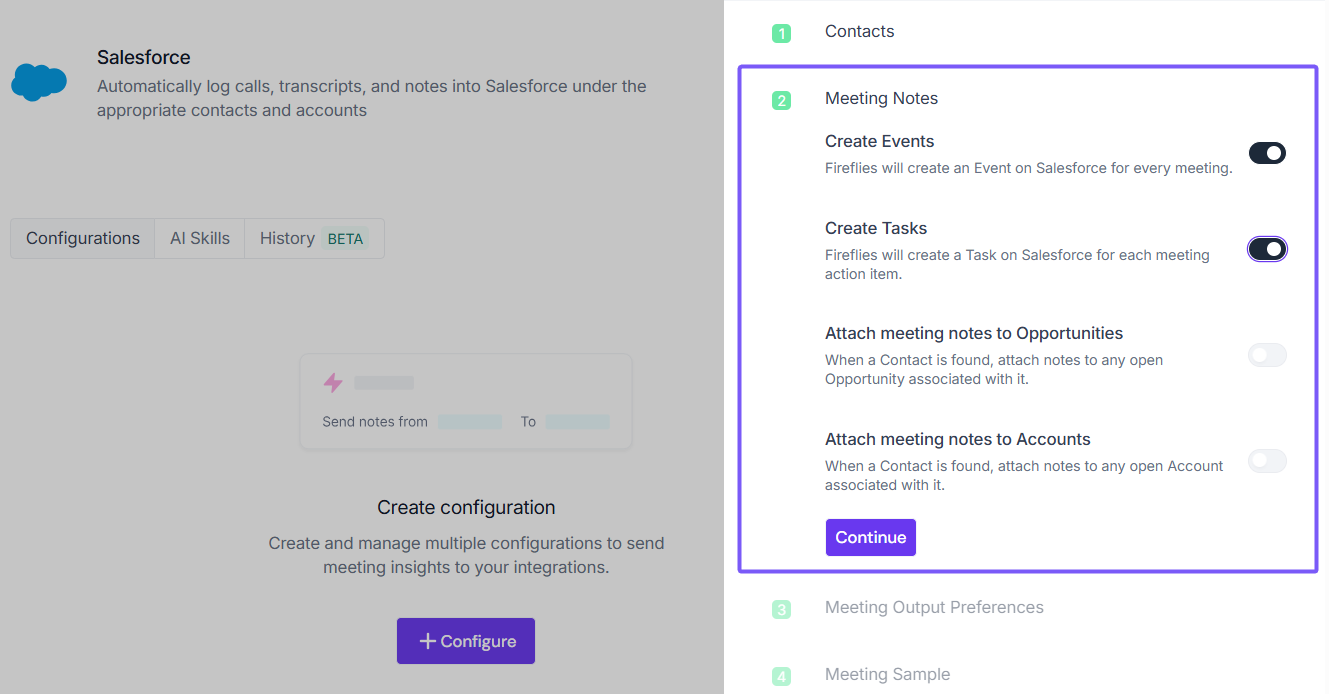Switch to the Configurations tab
This screenshot has width=1329, height=694.
coord(83,238)
